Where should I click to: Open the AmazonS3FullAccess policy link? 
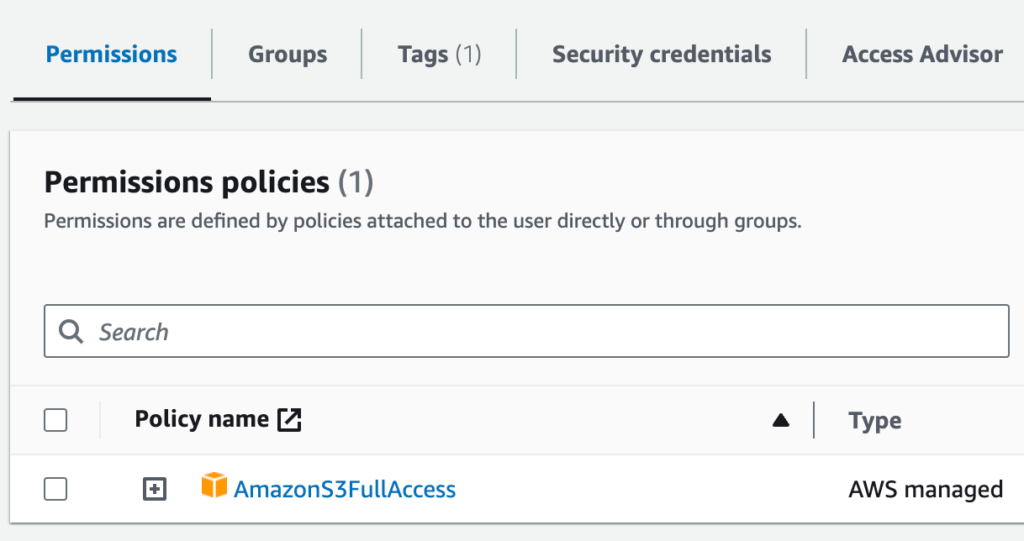pos(345,489)
